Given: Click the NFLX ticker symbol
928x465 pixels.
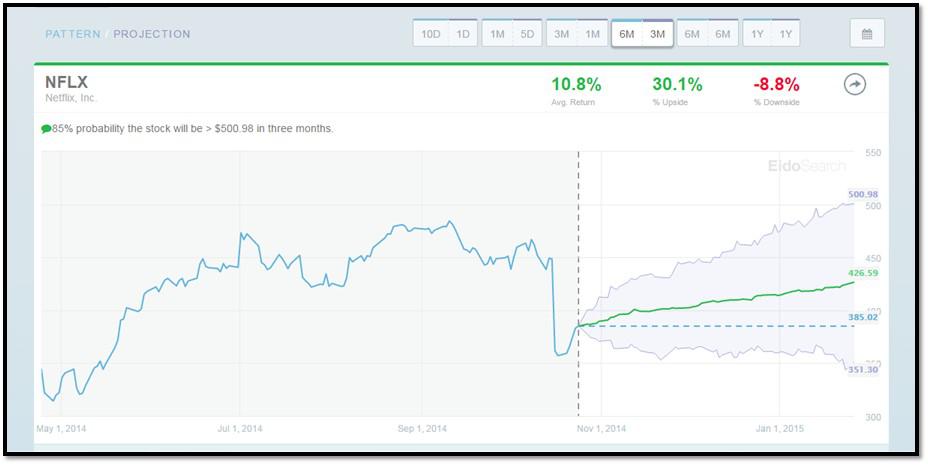Looking at the screenshot, I should coord(66,82).
